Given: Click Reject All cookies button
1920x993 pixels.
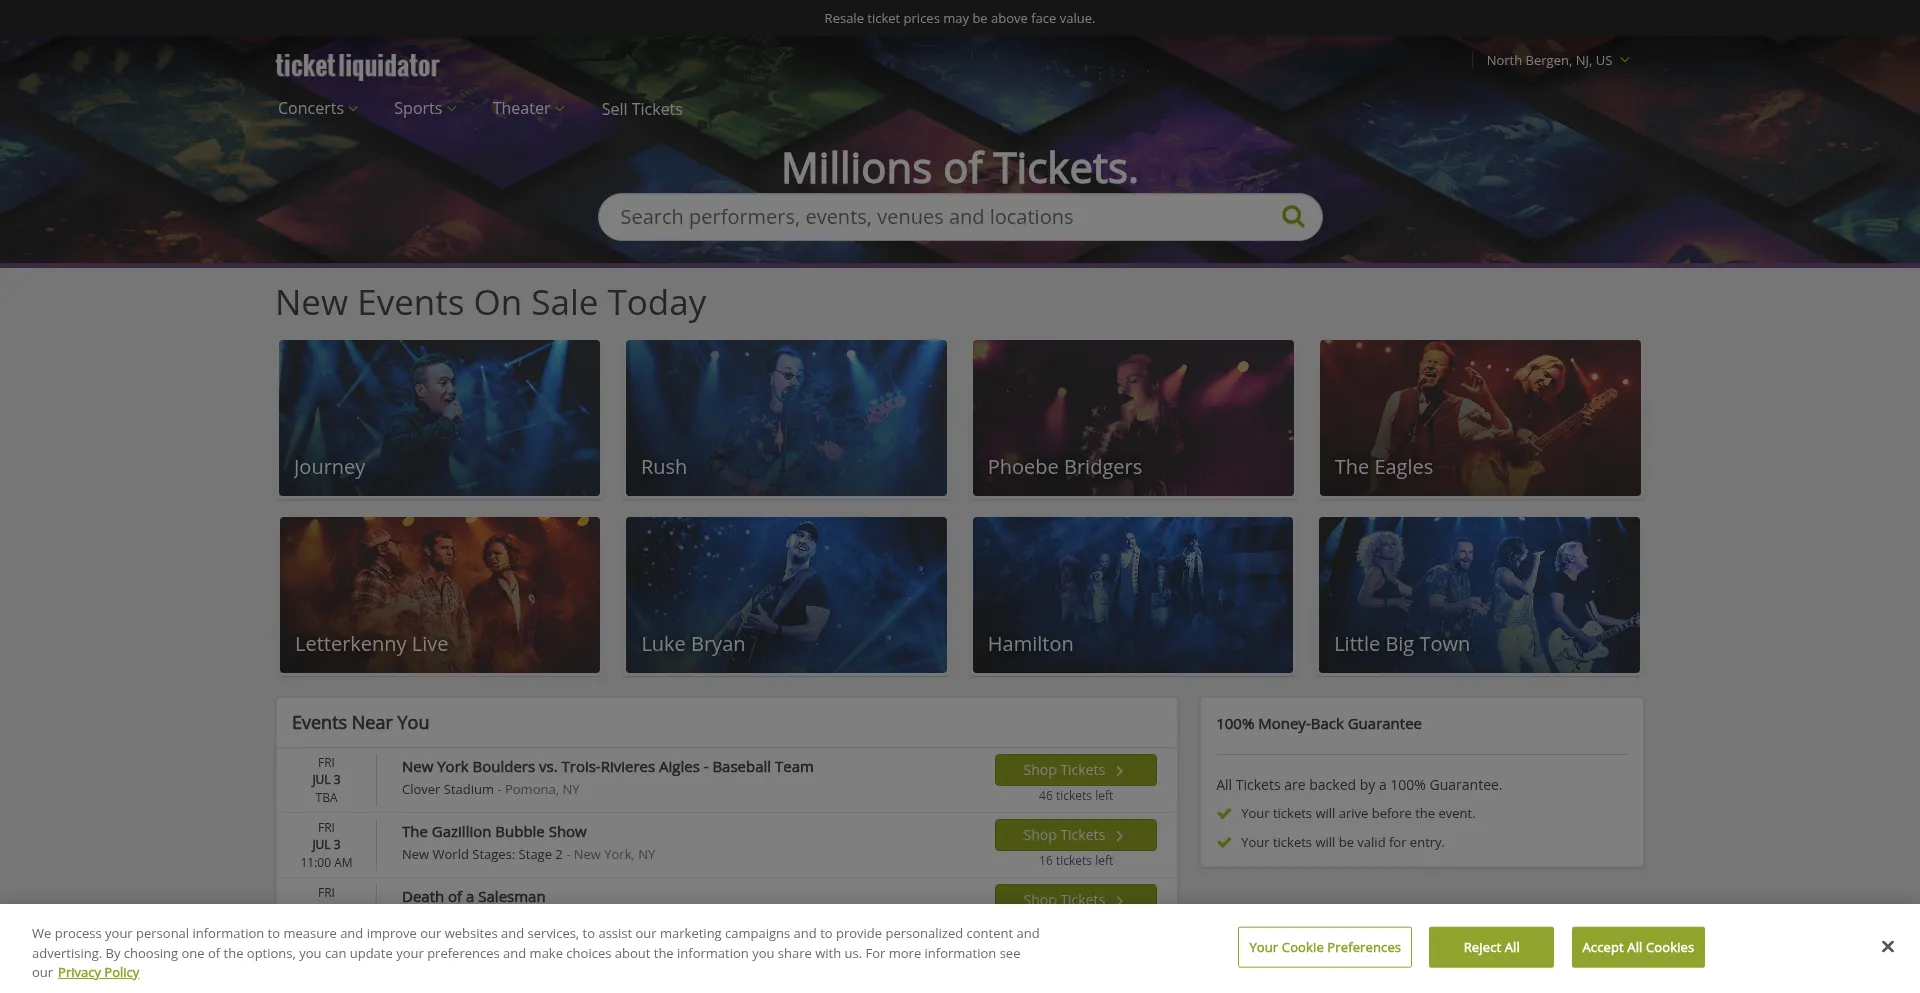Looking at the screenshot, I should tap(1491, 947).
